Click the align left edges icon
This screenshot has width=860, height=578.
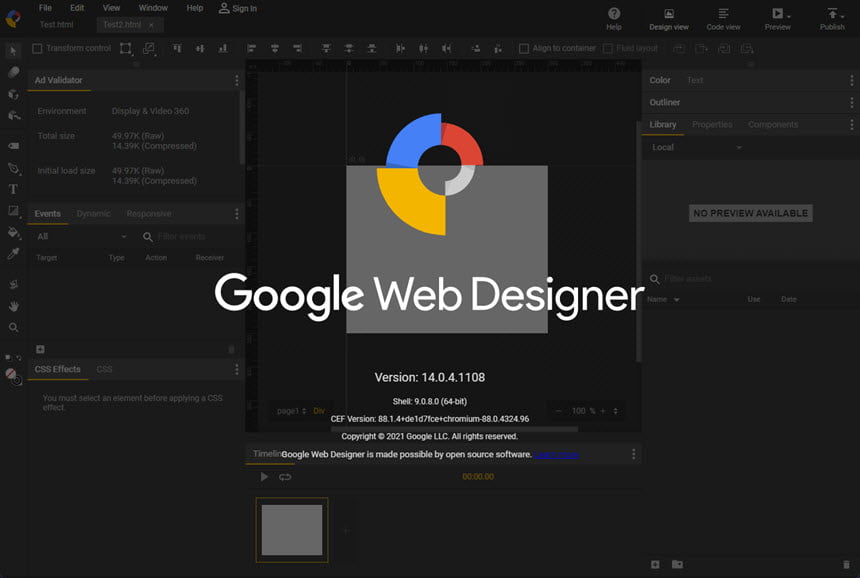point(252,48)
